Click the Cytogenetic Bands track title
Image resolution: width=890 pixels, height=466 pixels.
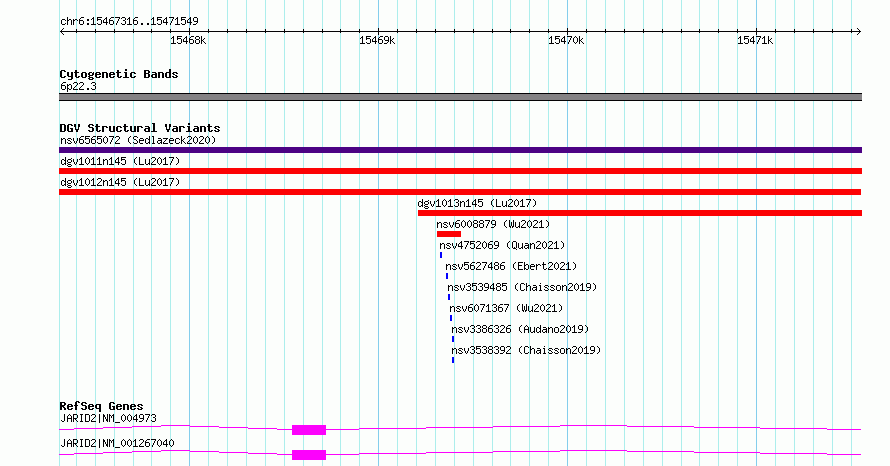coord(119,74)
